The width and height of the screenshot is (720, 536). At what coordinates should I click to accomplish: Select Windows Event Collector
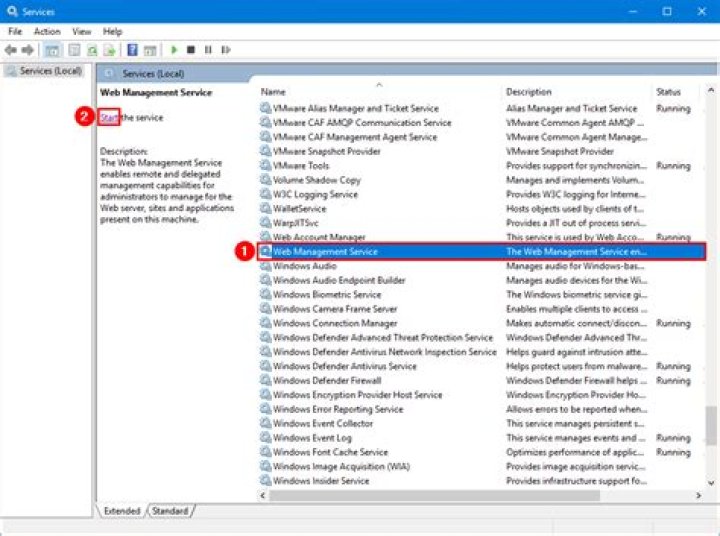[x=323, y=423]
